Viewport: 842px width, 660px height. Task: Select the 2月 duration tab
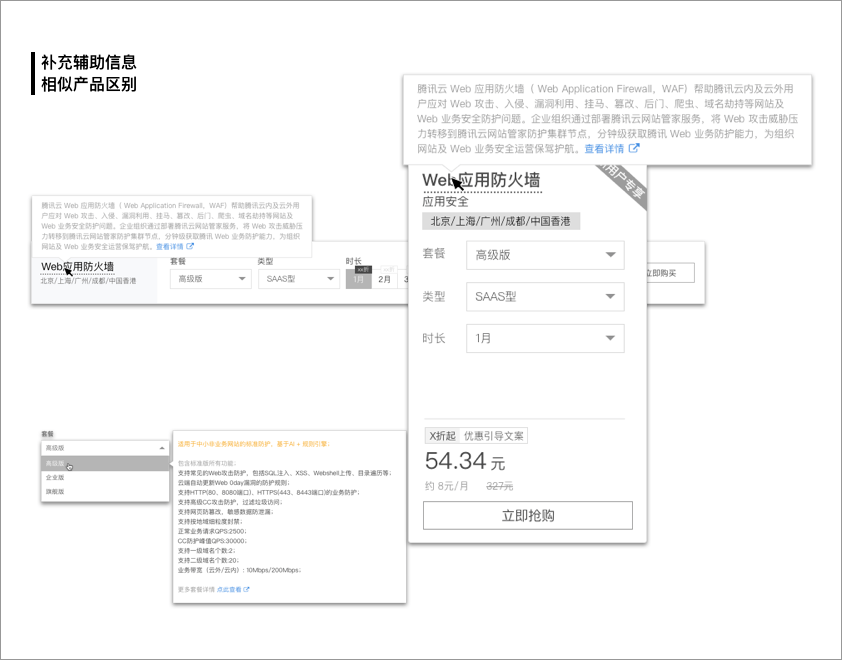[x=383, y=278]
